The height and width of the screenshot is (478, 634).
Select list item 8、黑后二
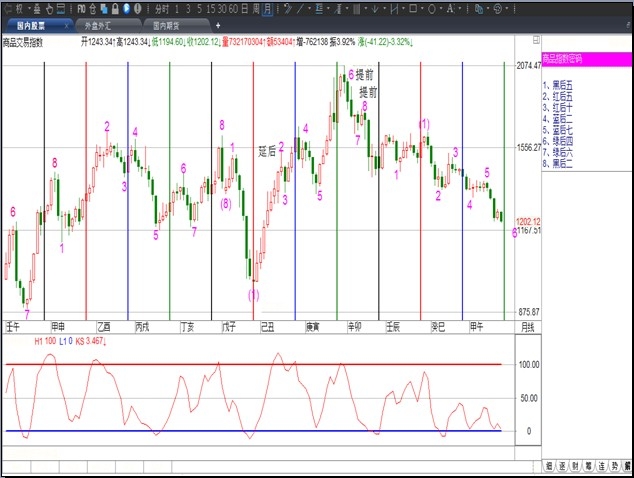pyautogui.click(x=558, y=163)
